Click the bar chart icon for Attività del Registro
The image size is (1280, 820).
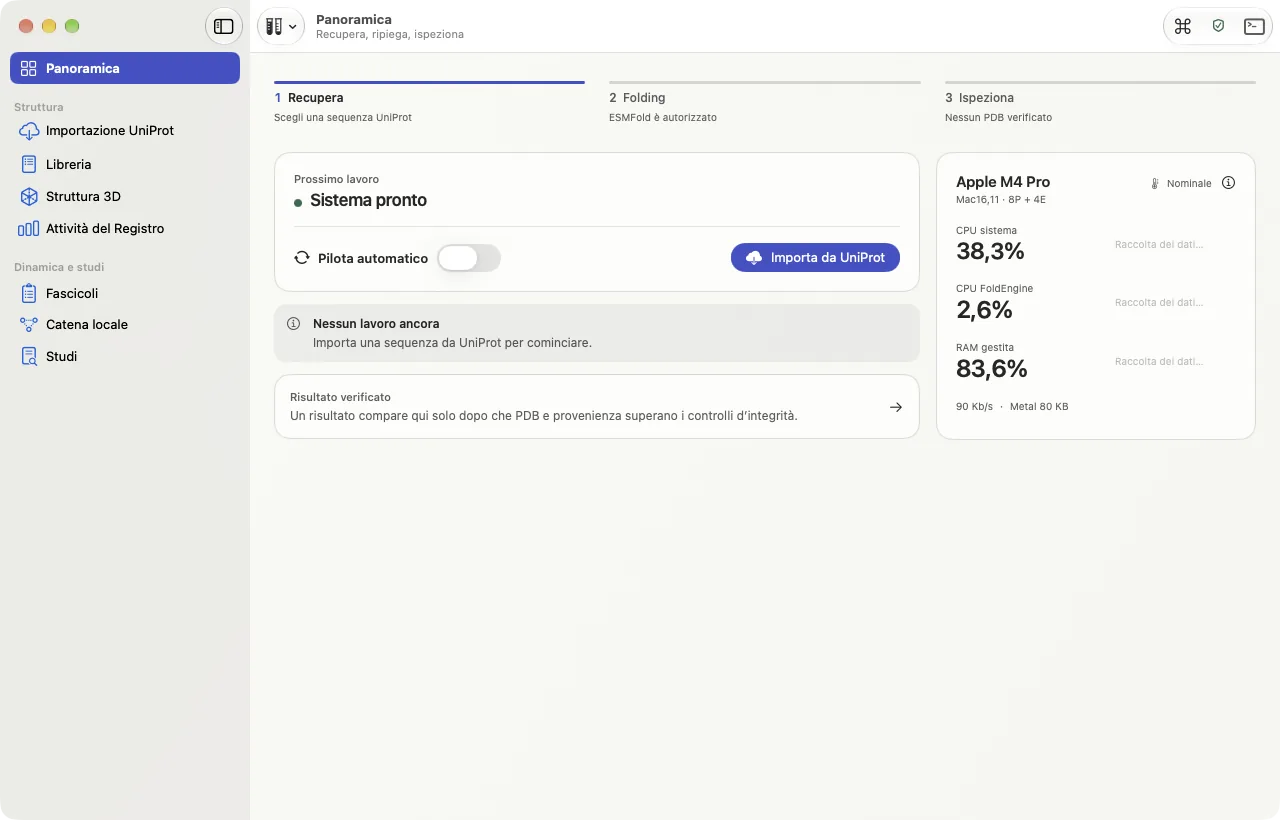tap(29, 229)
